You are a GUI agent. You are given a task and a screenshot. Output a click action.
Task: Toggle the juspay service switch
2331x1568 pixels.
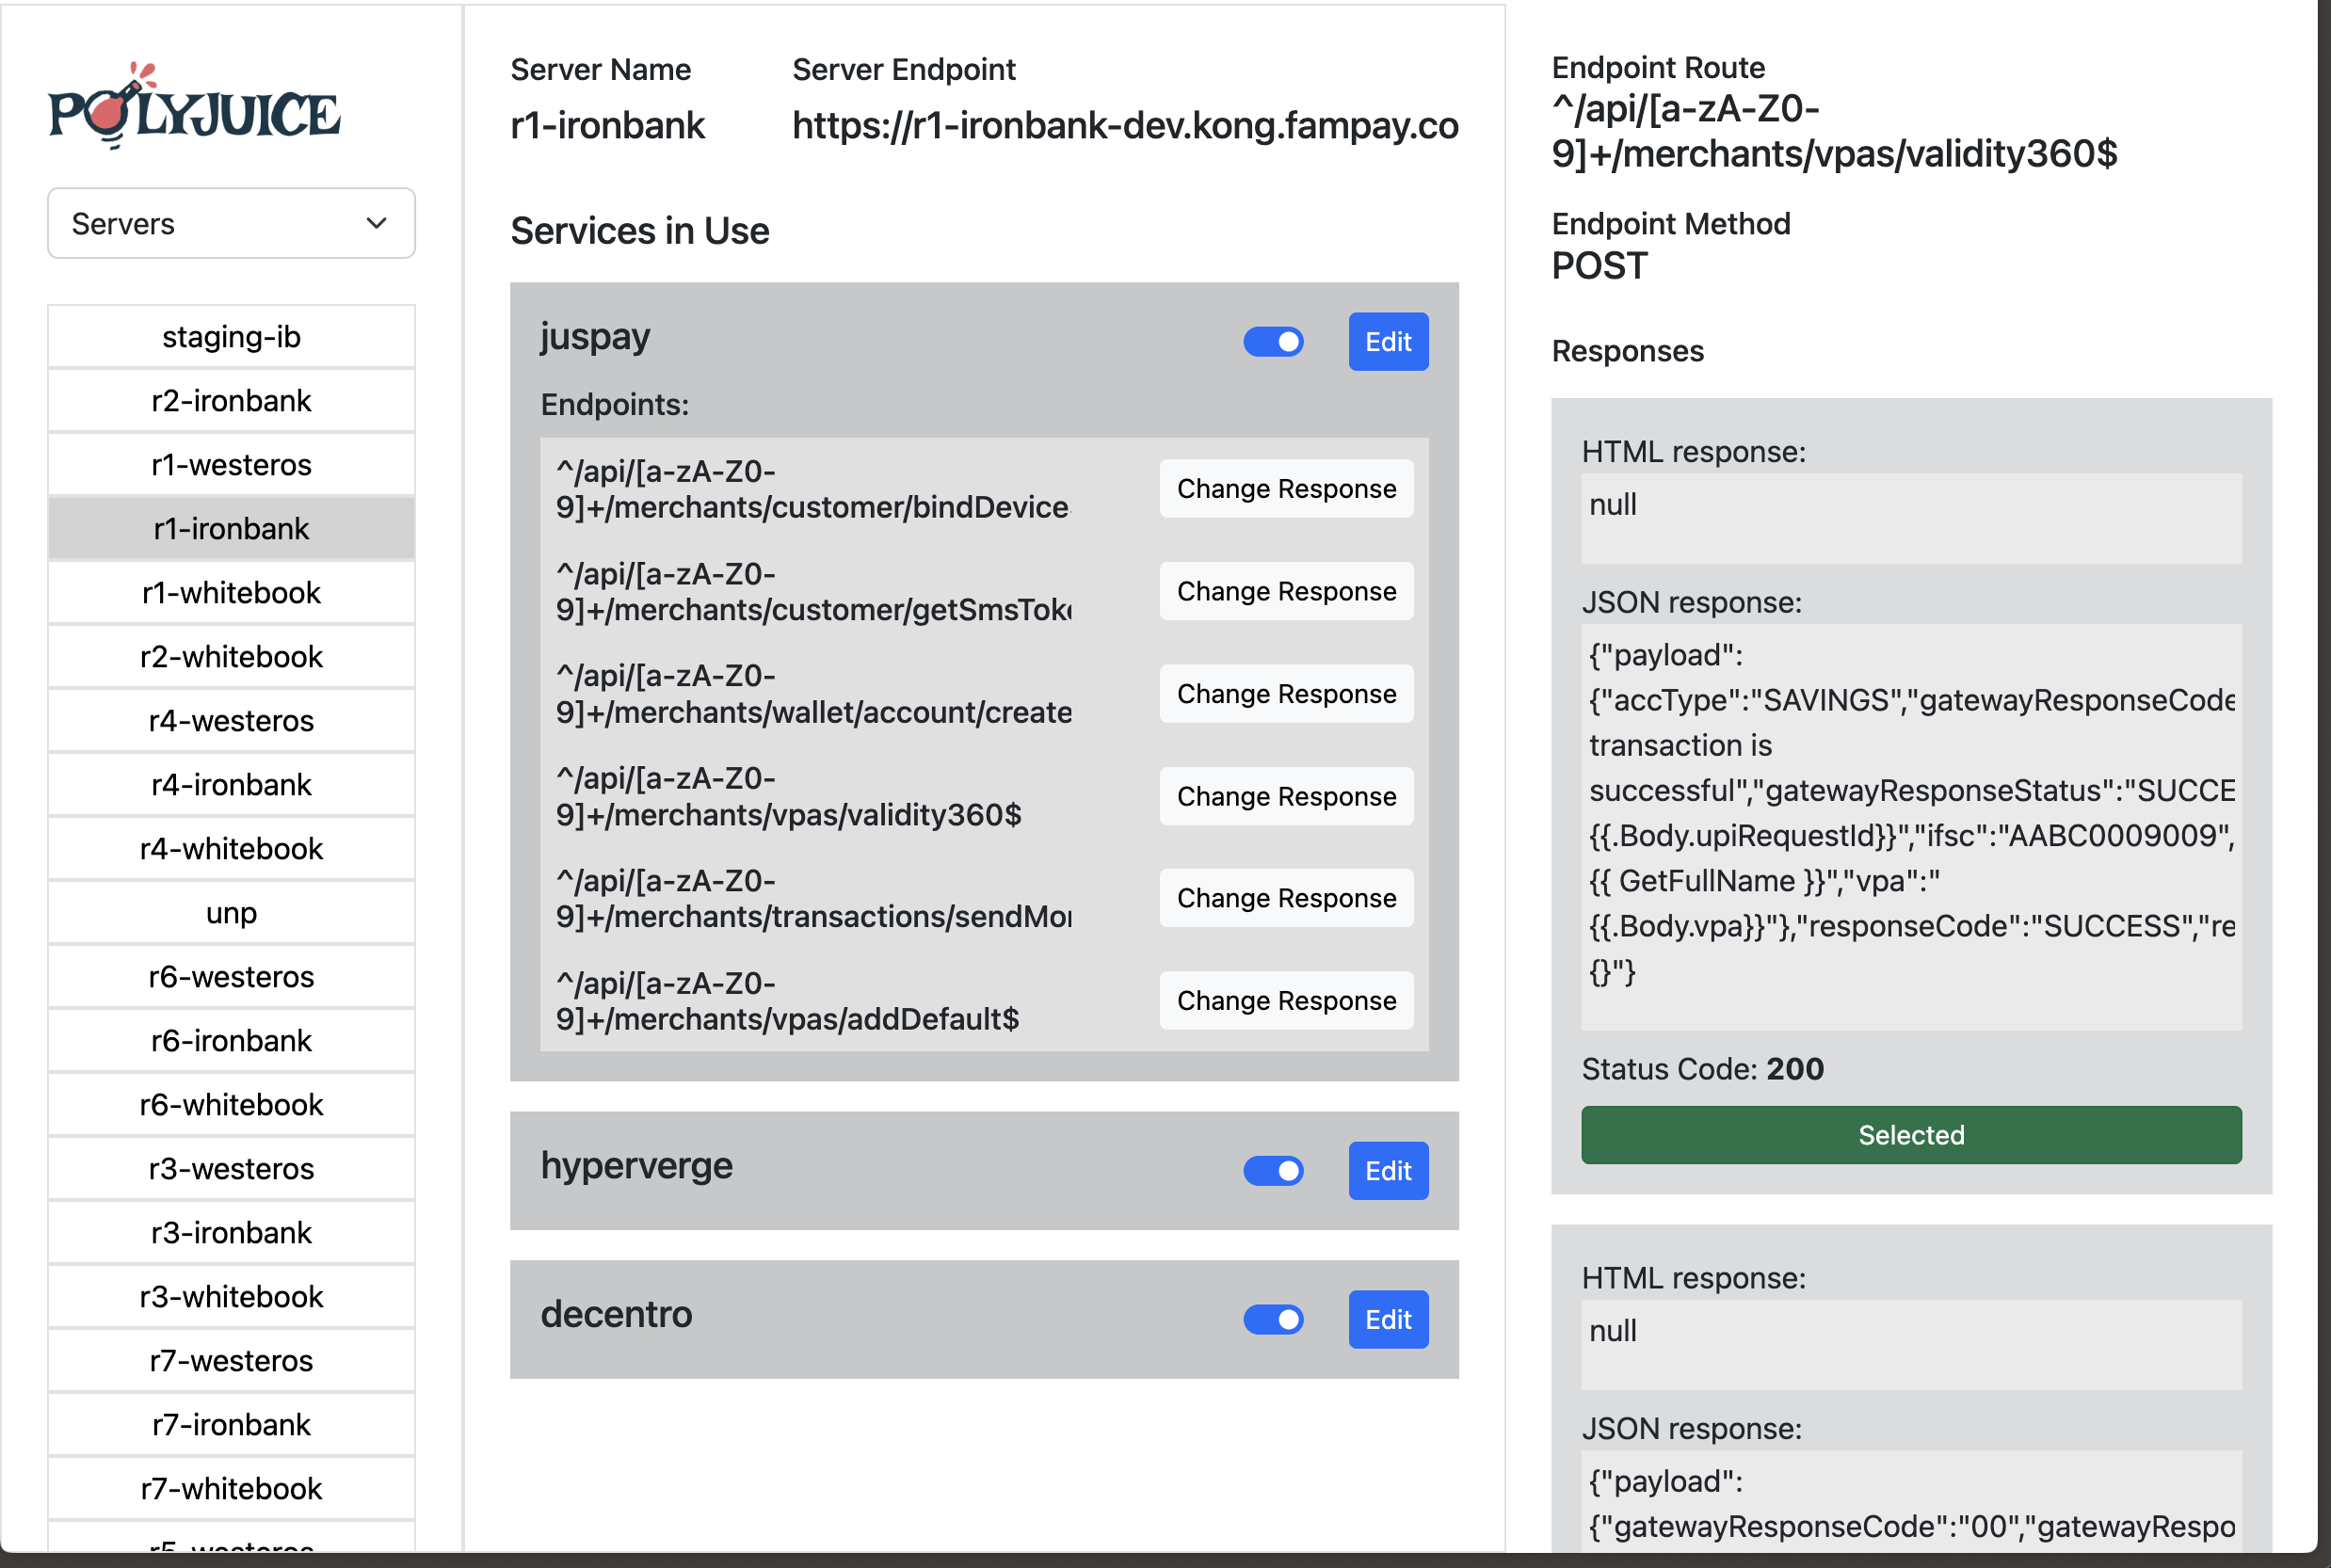(1273, 342)
